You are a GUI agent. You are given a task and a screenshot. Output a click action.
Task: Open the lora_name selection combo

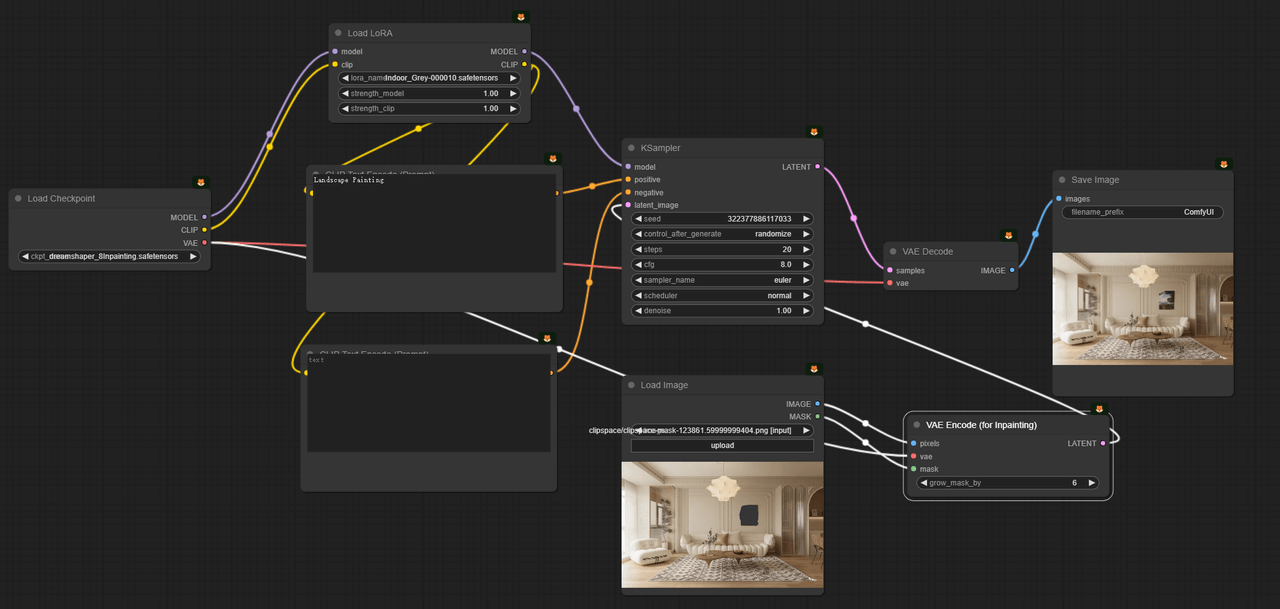point(430,78)
